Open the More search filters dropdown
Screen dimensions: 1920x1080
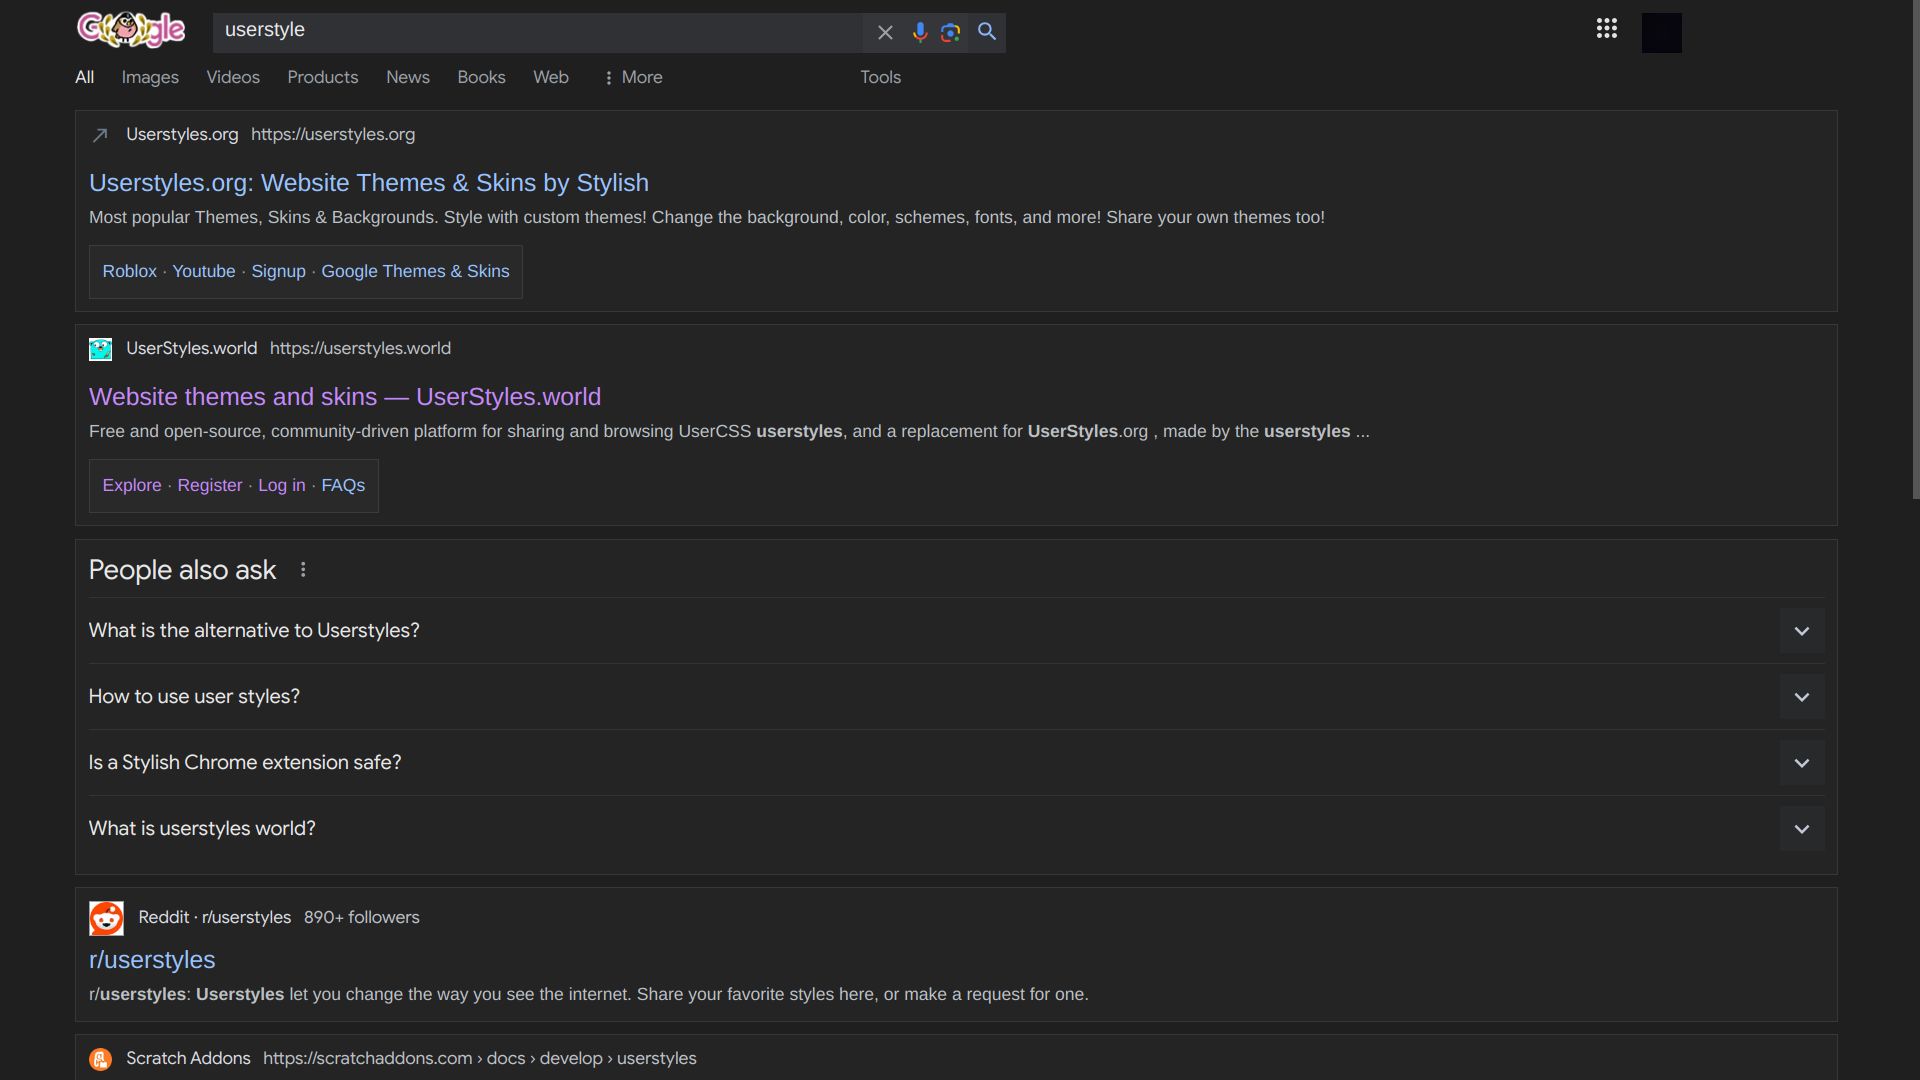click(633, 77)
